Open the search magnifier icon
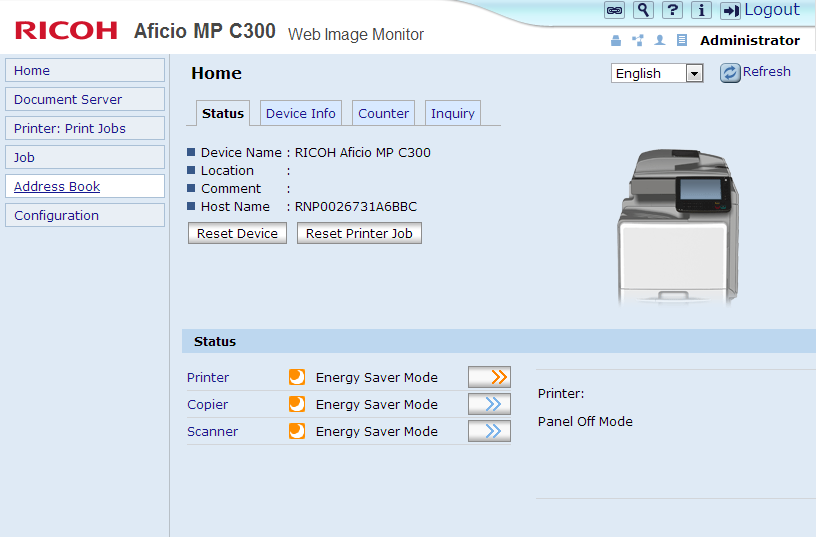 pyautogui.click(x=644, y=10)
